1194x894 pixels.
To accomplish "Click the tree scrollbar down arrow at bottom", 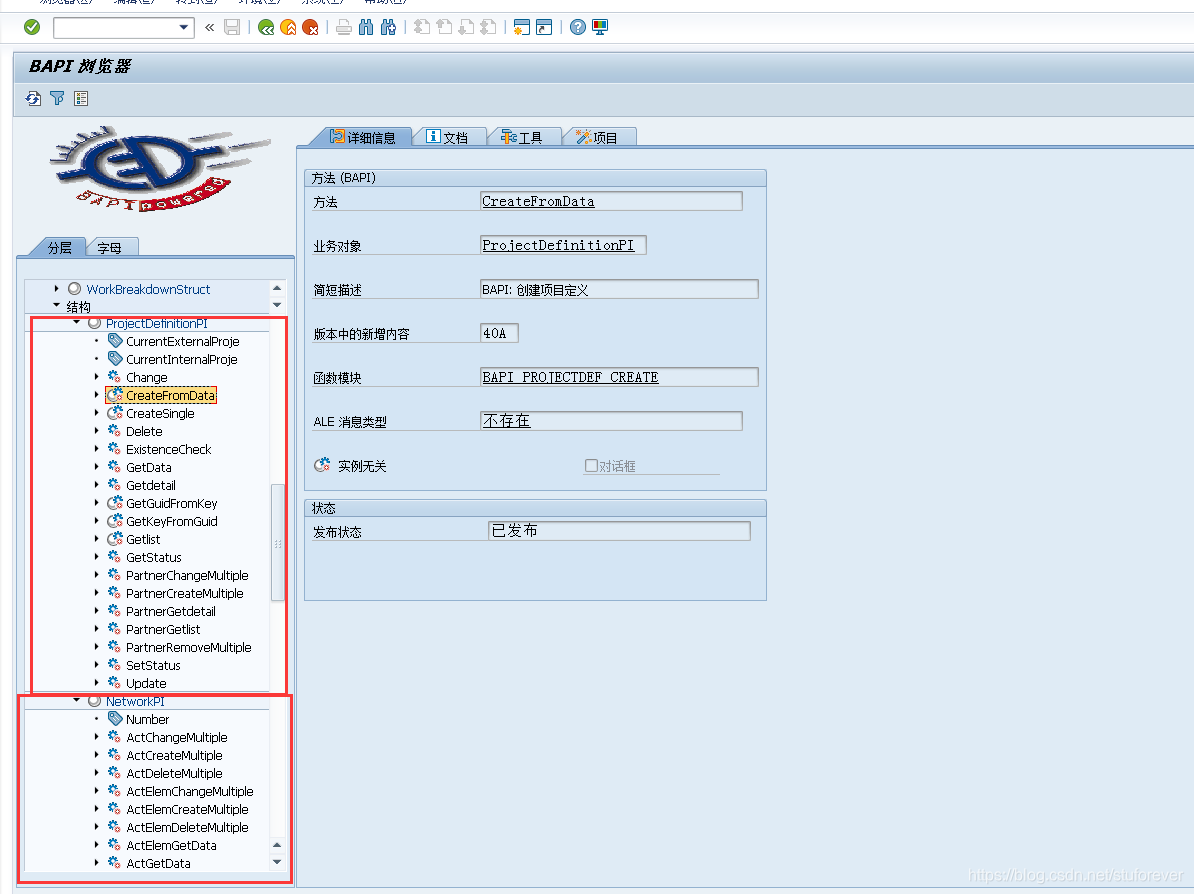I will click(x=277, y=862).
